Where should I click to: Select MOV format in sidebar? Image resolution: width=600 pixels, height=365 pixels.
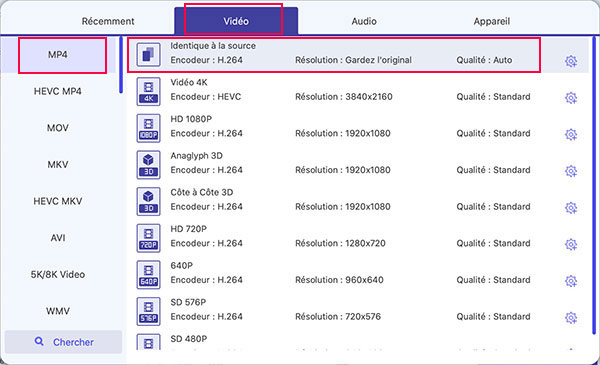tap(58, 128)
